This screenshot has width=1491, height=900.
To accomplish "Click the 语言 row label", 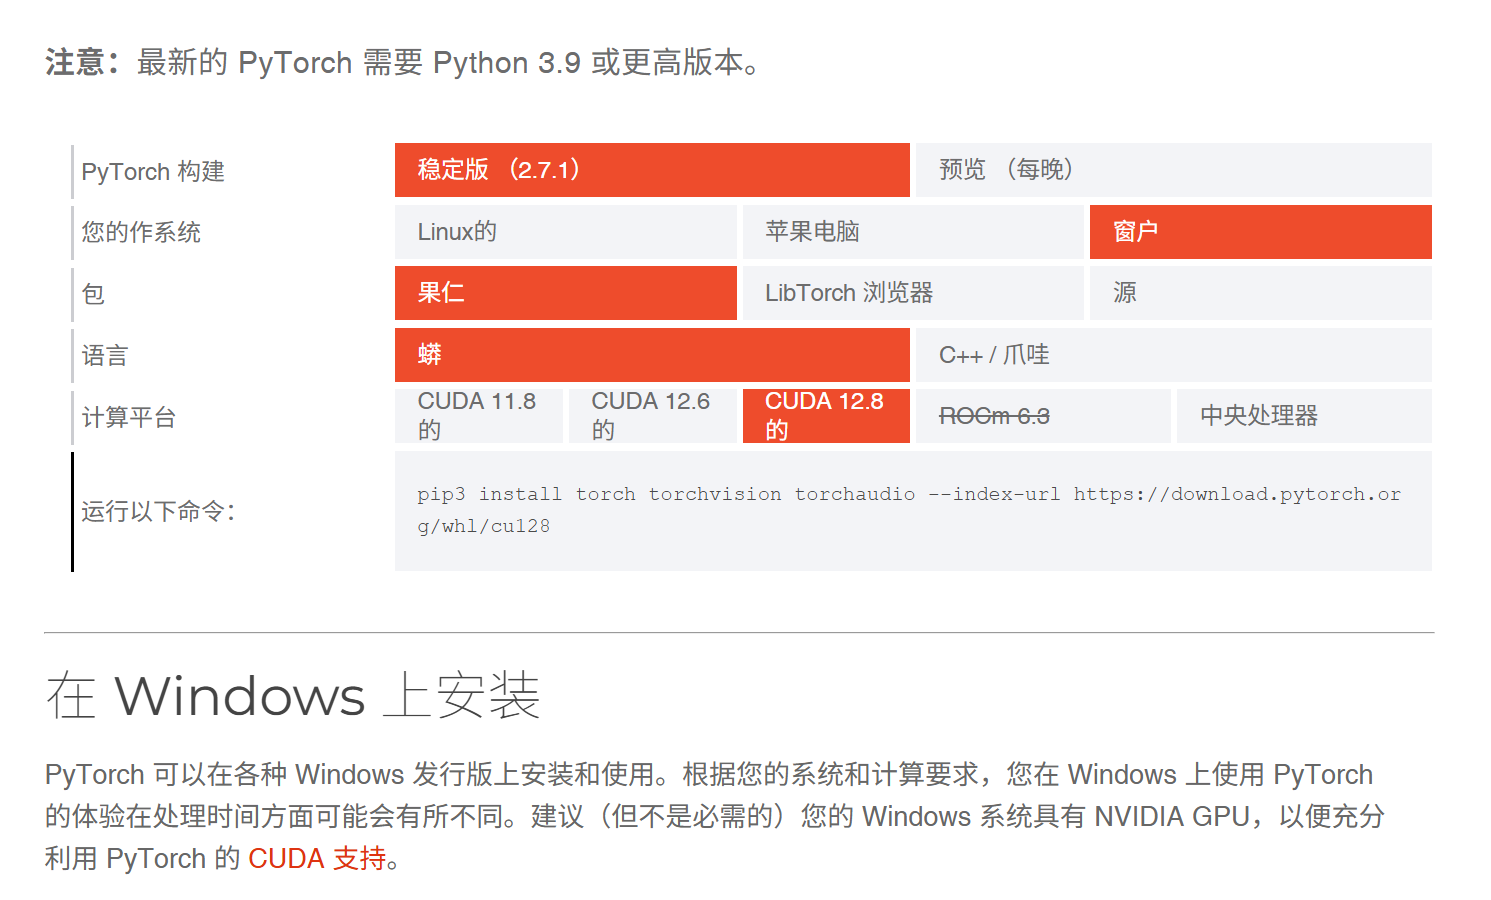I will [105, 356].
